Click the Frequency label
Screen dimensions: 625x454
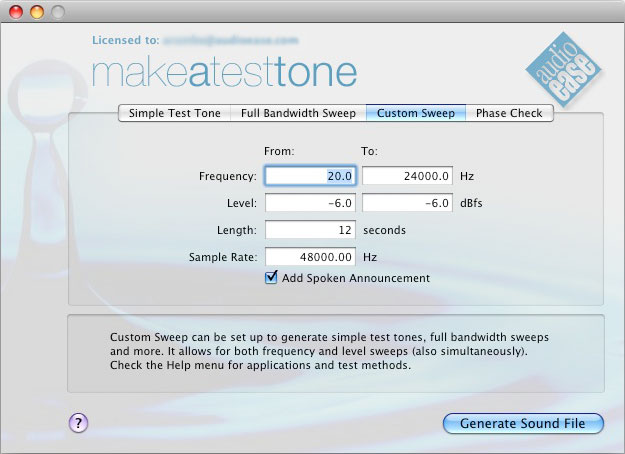click(x=228, y=176)
